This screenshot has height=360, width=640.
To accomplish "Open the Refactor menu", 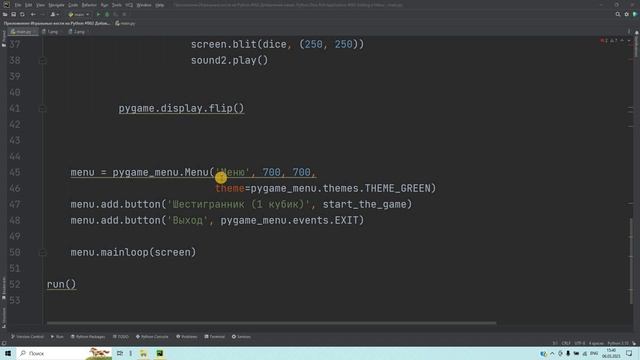I will [89, 5].
